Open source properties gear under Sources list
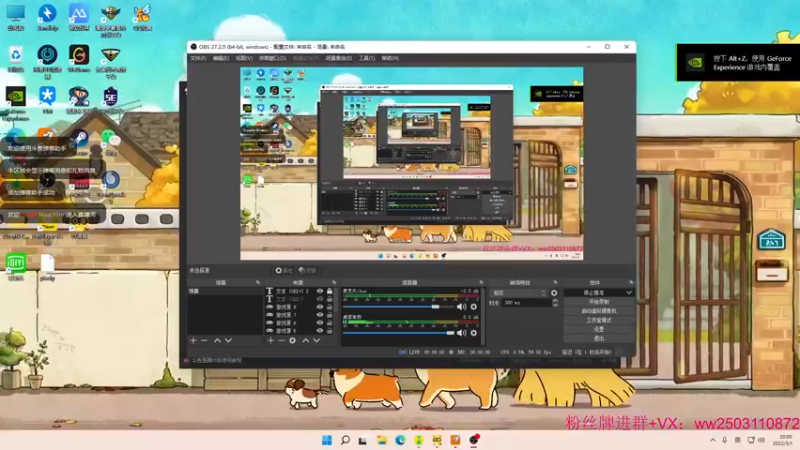Viewport: 800px width, 450px height. [x=292, y=340]
